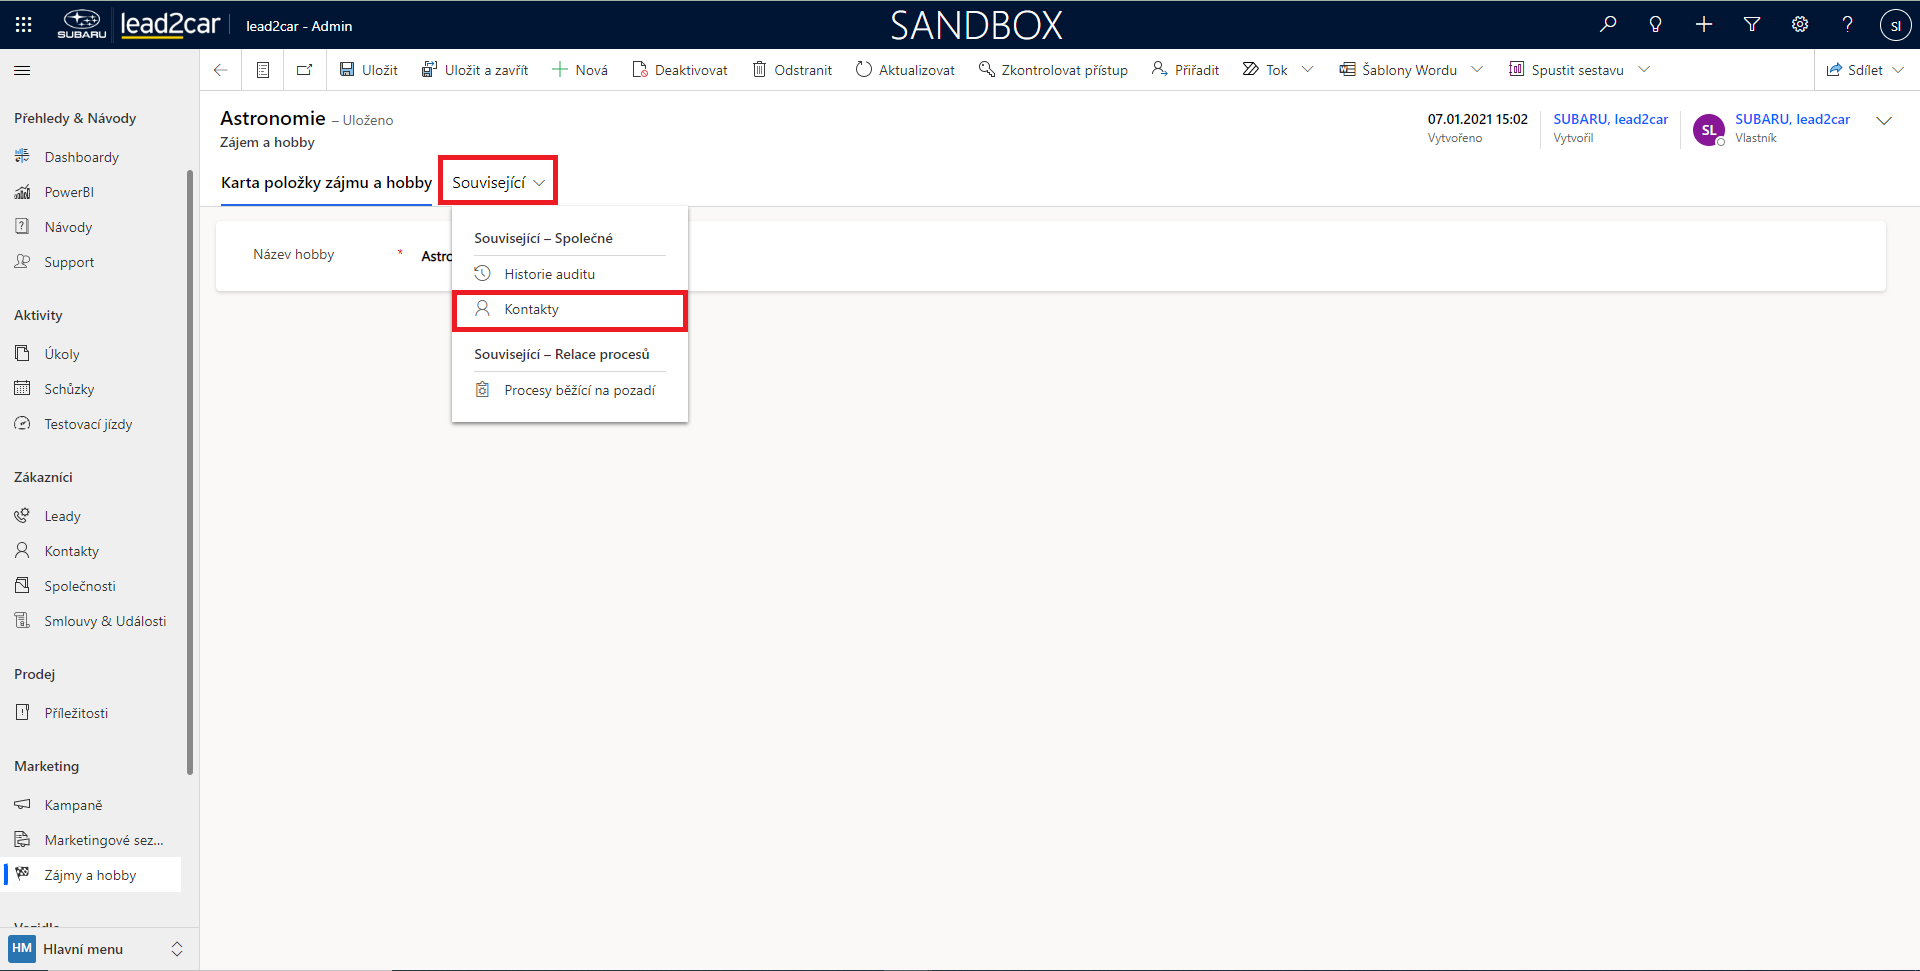1920x971 pixels.
Task: Click the back arrow in command bar
Action: pyautogui.click(x=221, y=70)
